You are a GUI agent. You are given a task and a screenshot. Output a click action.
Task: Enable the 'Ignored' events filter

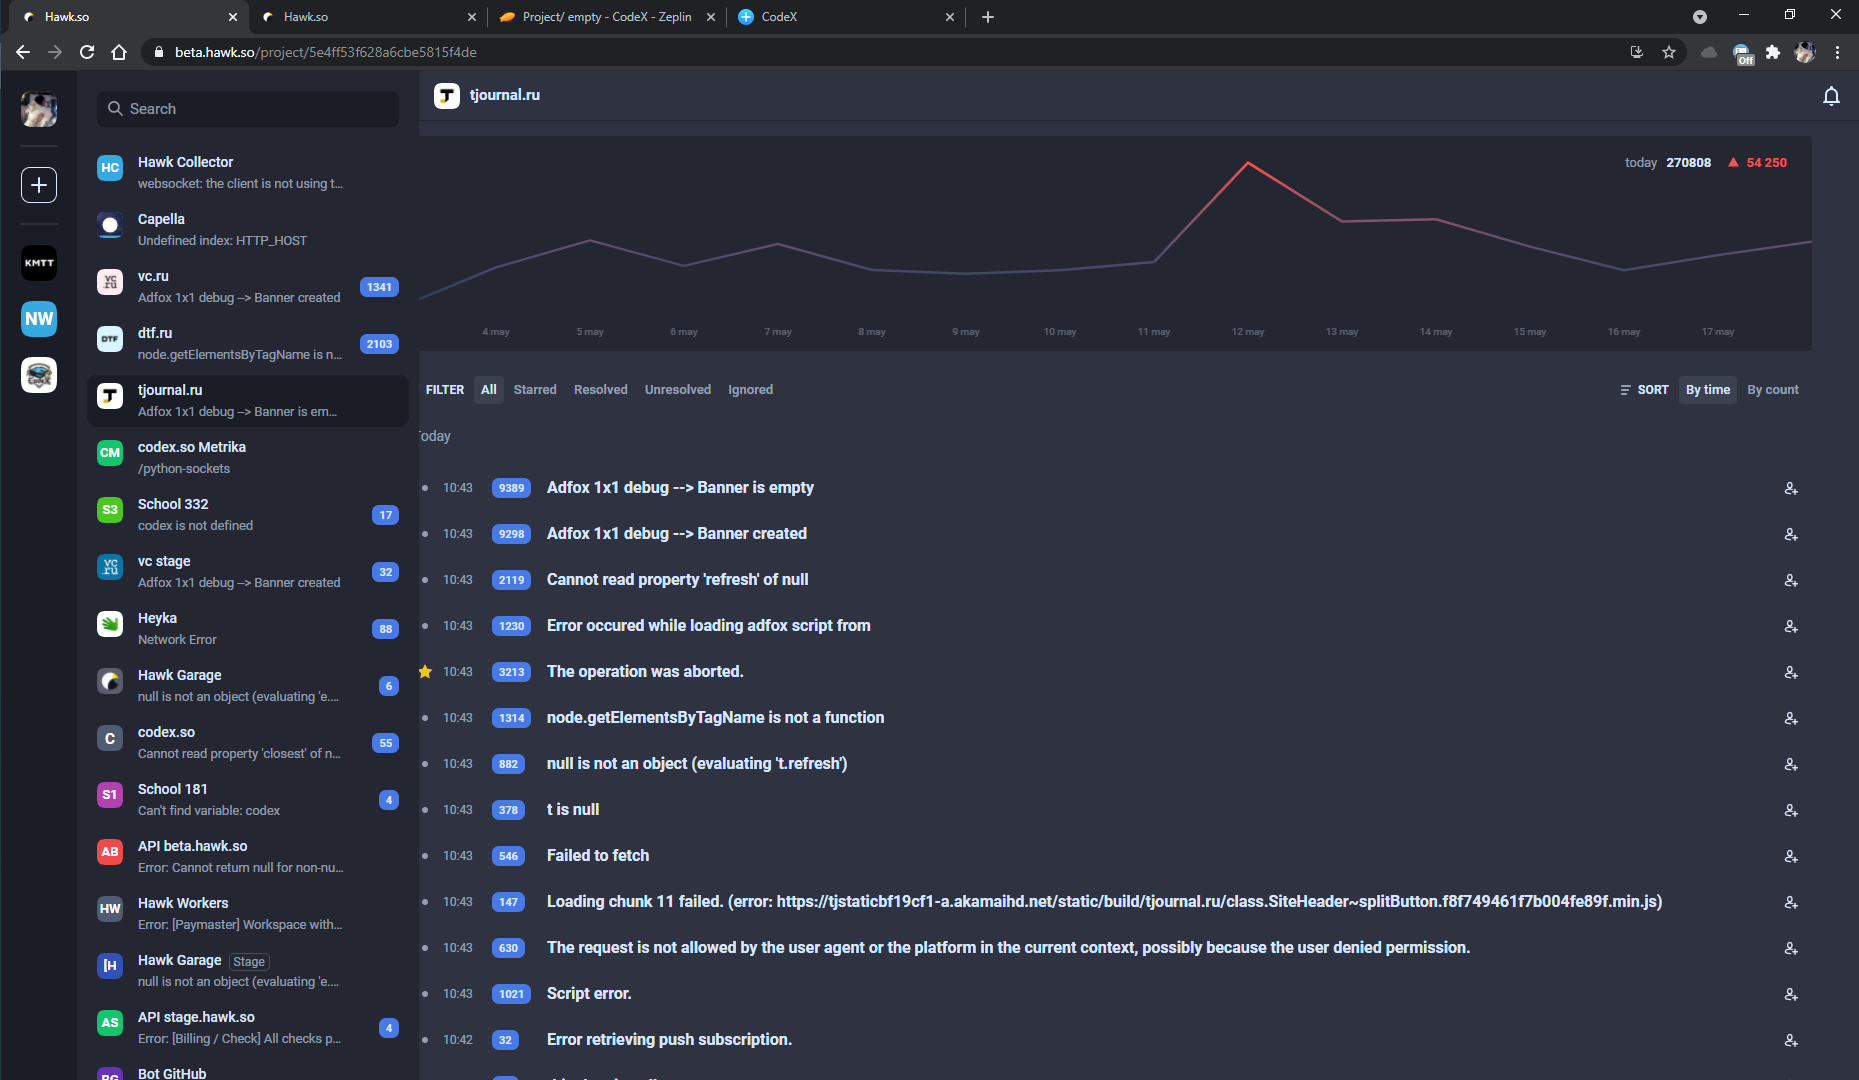(x=750, y=389)
